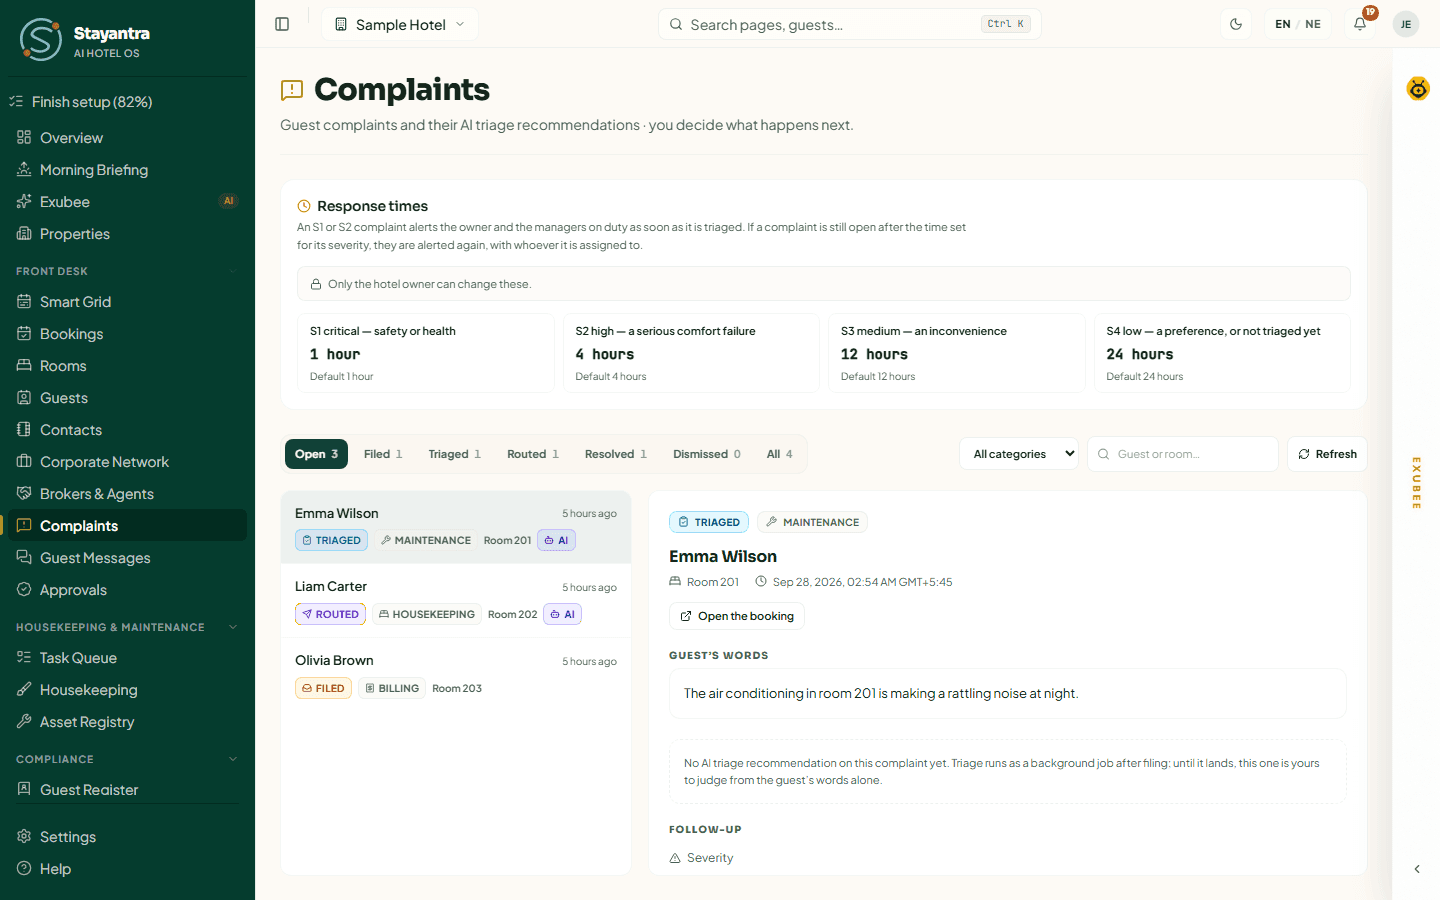
Task: Open Olivia Brown's complaint
Action: click(456, 675)
